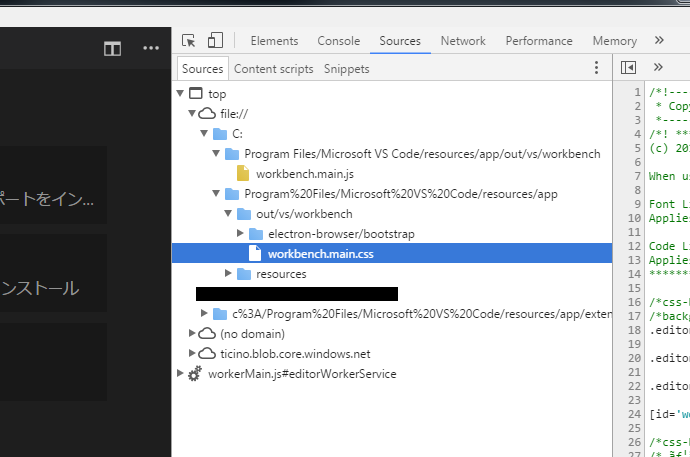The width and height of the screenshot is (690, 457).
Task: Open the Performance tab
Action: tap(539, 41)
